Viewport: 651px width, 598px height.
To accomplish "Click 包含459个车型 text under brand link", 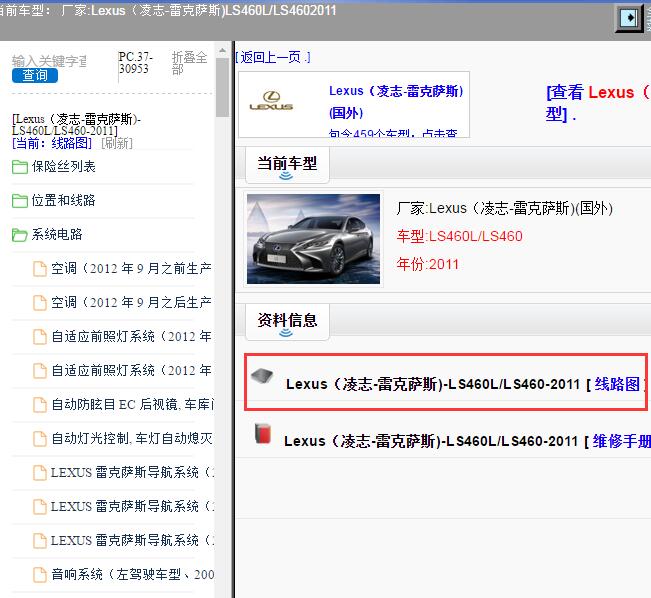I will (393, 132).
